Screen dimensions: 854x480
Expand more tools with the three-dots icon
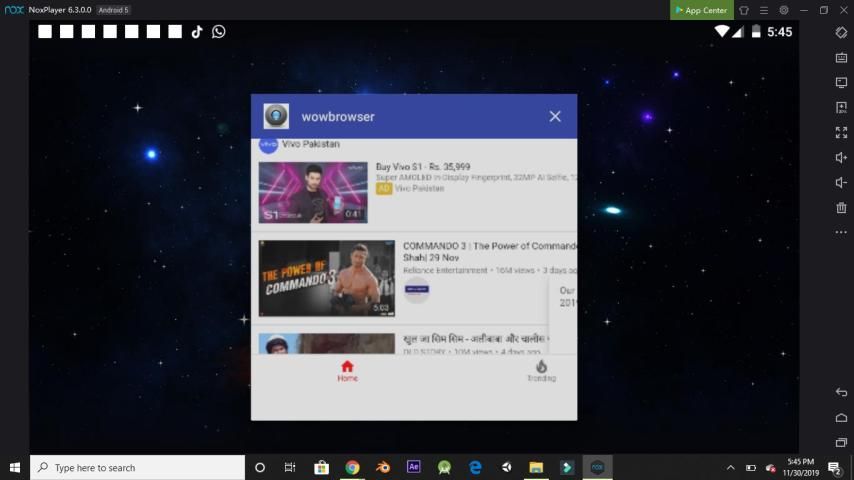pos(841,232)
